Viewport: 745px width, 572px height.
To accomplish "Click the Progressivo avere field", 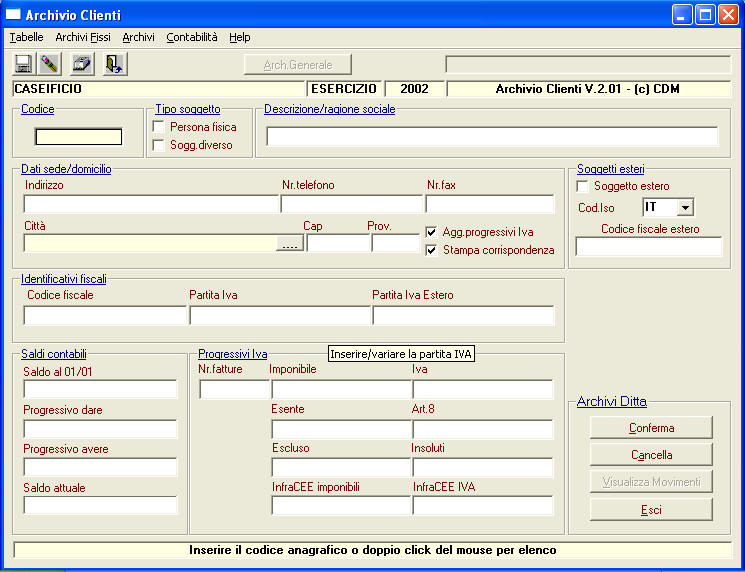I will [x=100, y=467].
